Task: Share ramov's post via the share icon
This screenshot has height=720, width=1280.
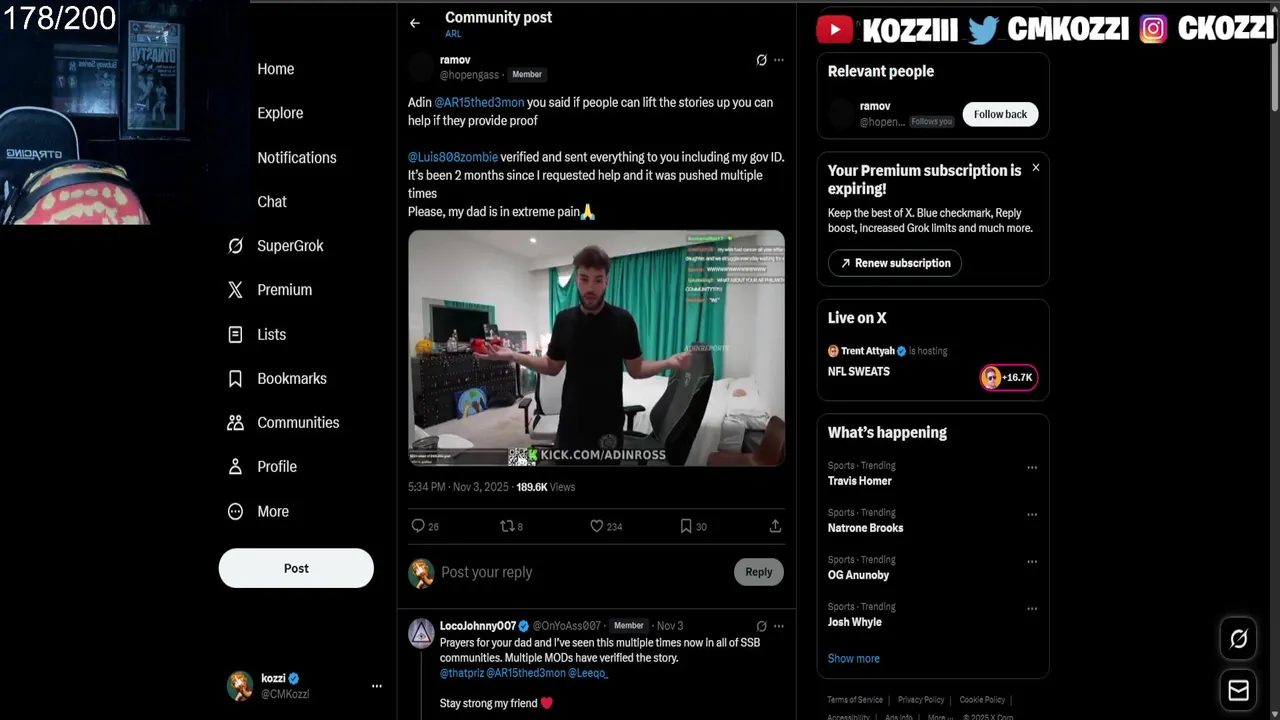Action: [x=775, y=526]
